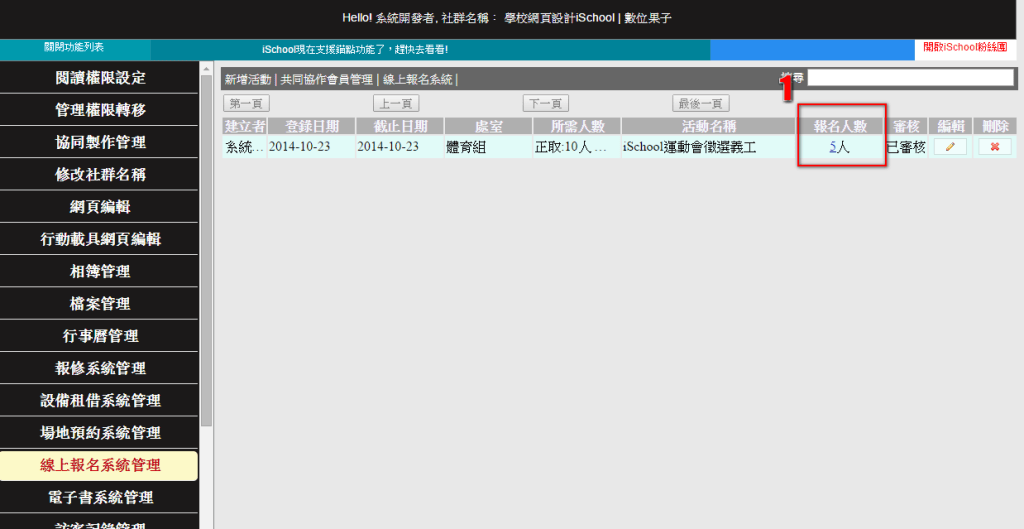Click the 活動名稱 column header
The height and width of the screenshot is (529, 1024).
709,126
